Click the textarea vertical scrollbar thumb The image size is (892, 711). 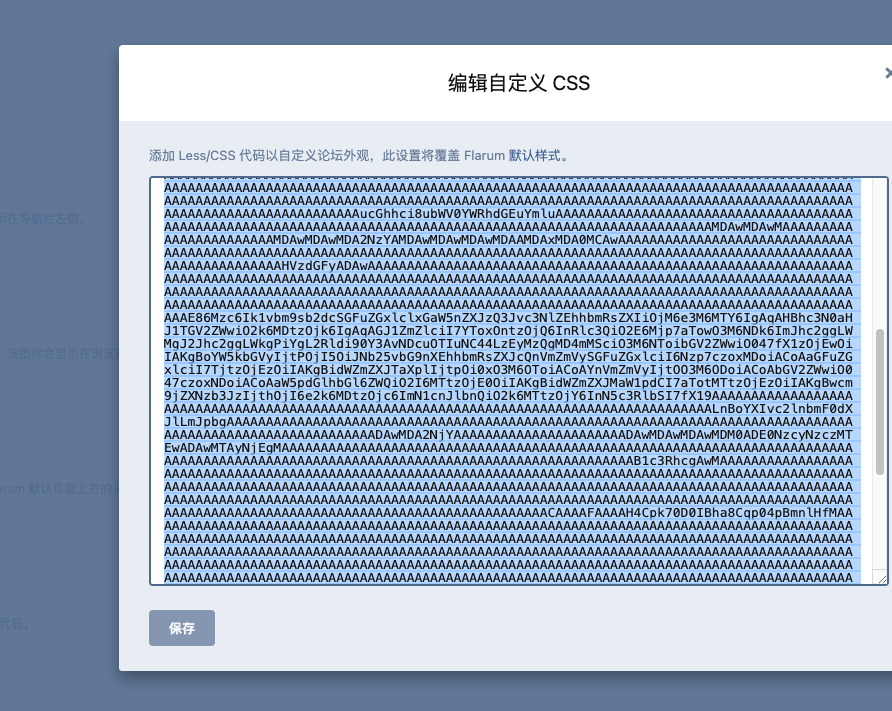(x=880, y=402)
